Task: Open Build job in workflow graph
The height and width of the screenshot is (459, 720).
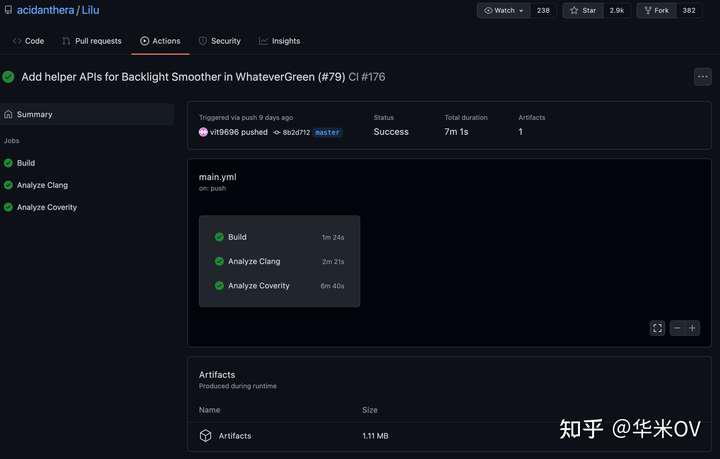Action: (279, 237)
